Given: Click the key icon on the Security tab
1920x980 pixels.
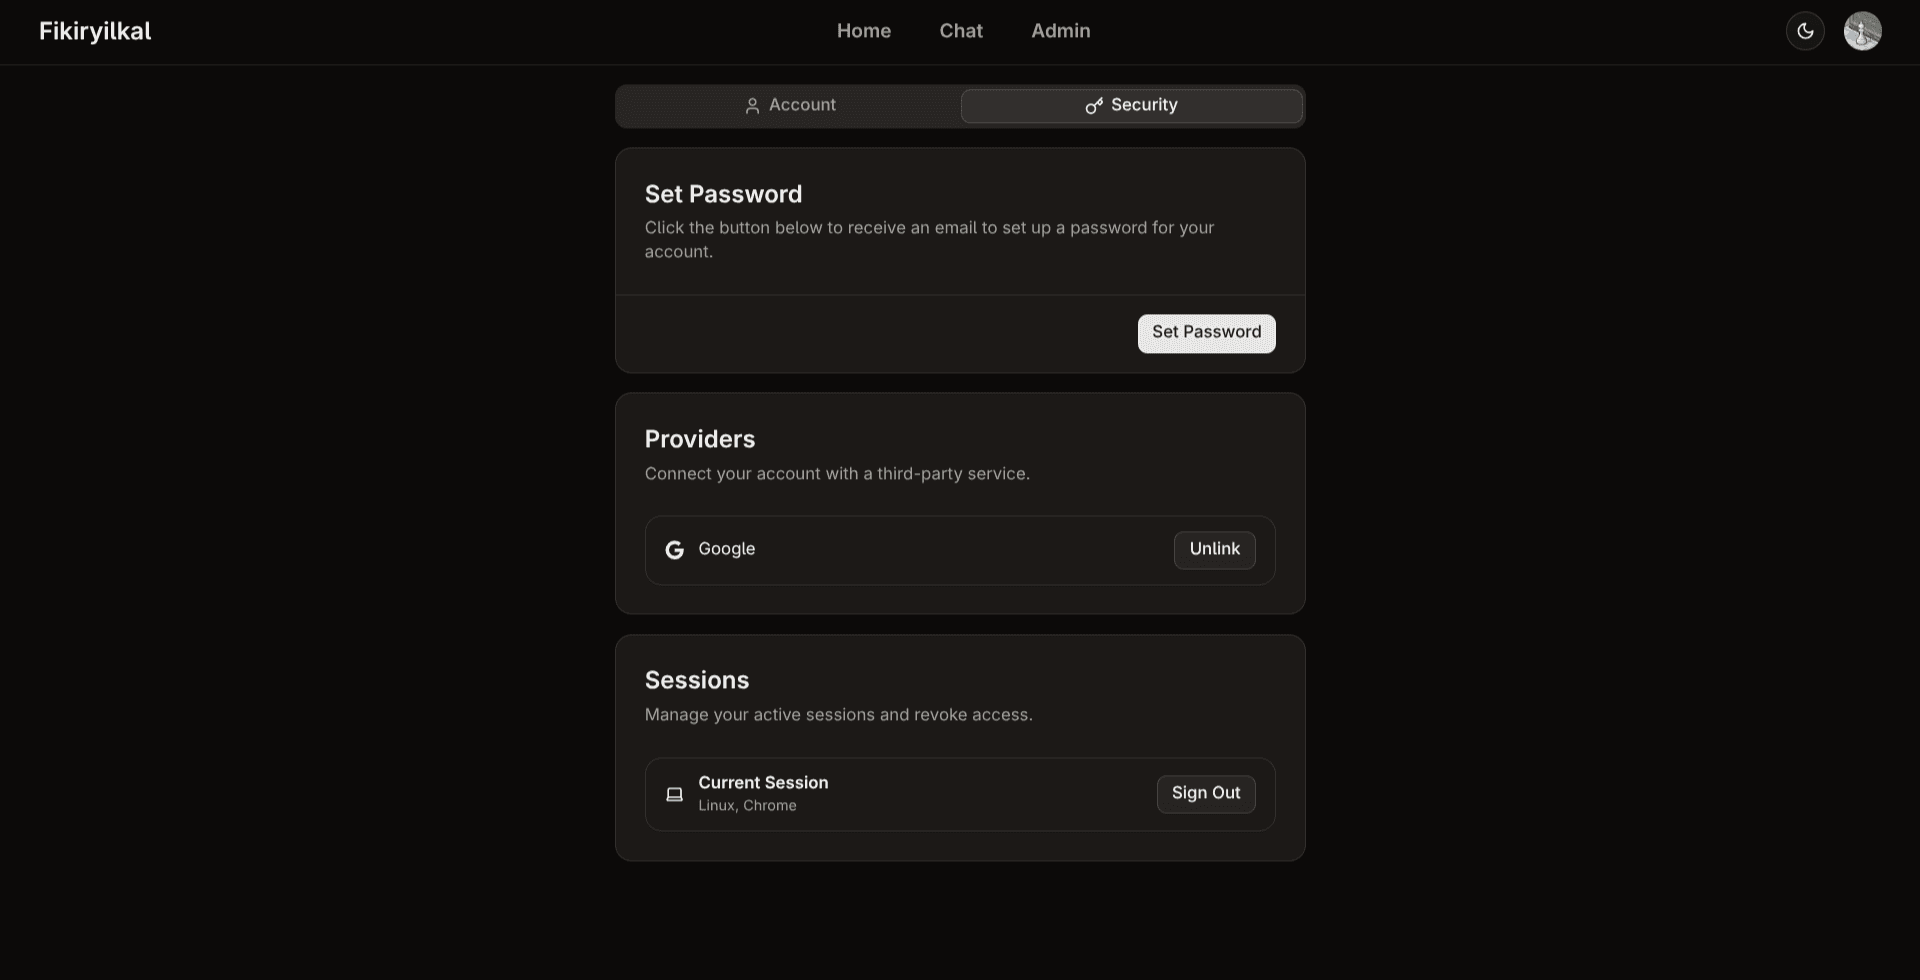Looking at the screenshot, I should pyautogui.click(x=1093, y=105).
